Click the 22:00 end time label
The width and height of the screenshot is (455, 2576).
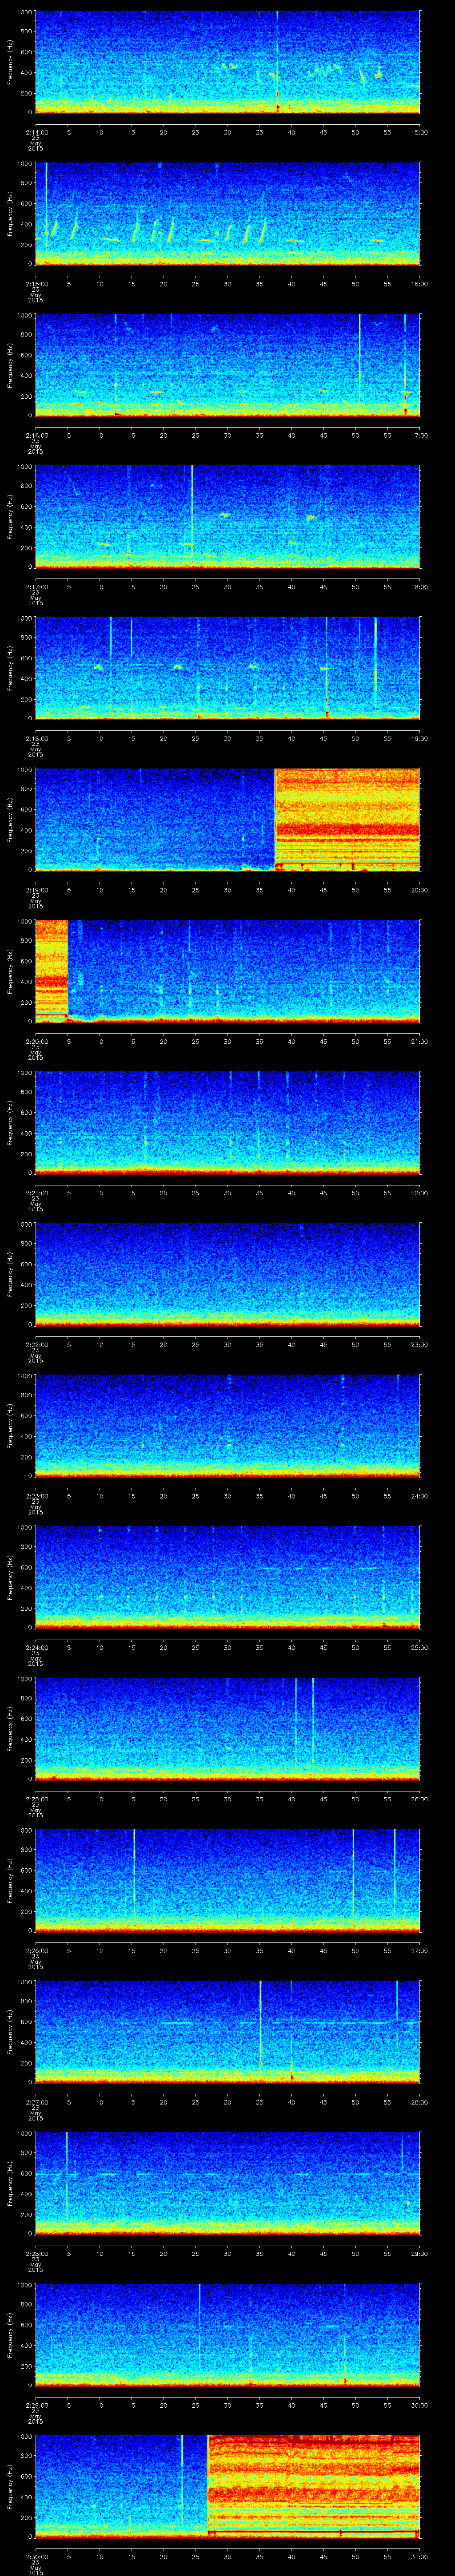pos(420,1192)
